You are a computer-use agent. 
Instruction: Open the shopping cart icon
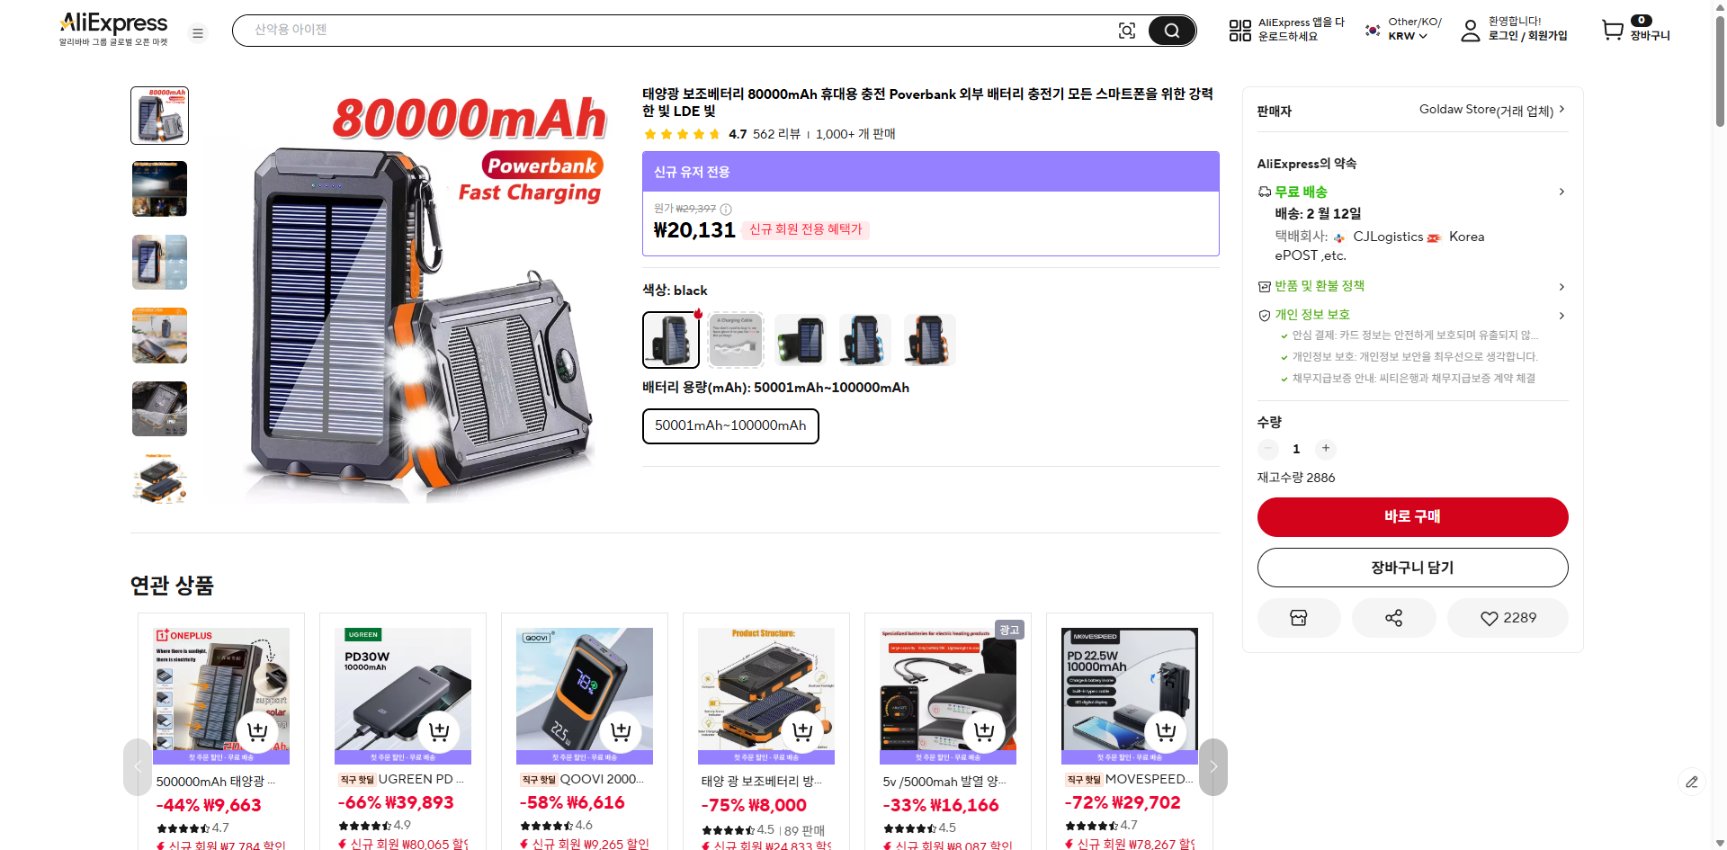pyautogui.click(x=1612, y=30)
